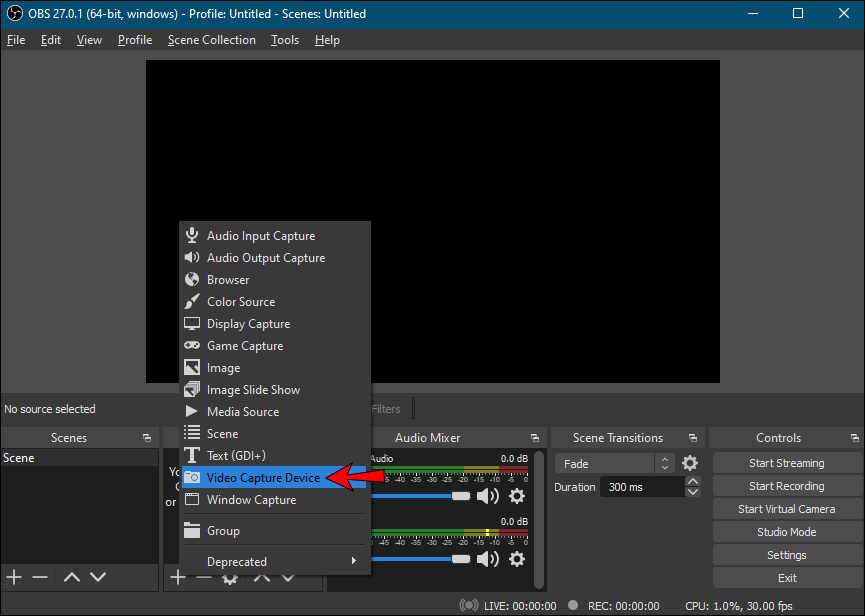Move the scene down with the arrow icon
This screenshot has width=865, height=616.
click(98, 577)
